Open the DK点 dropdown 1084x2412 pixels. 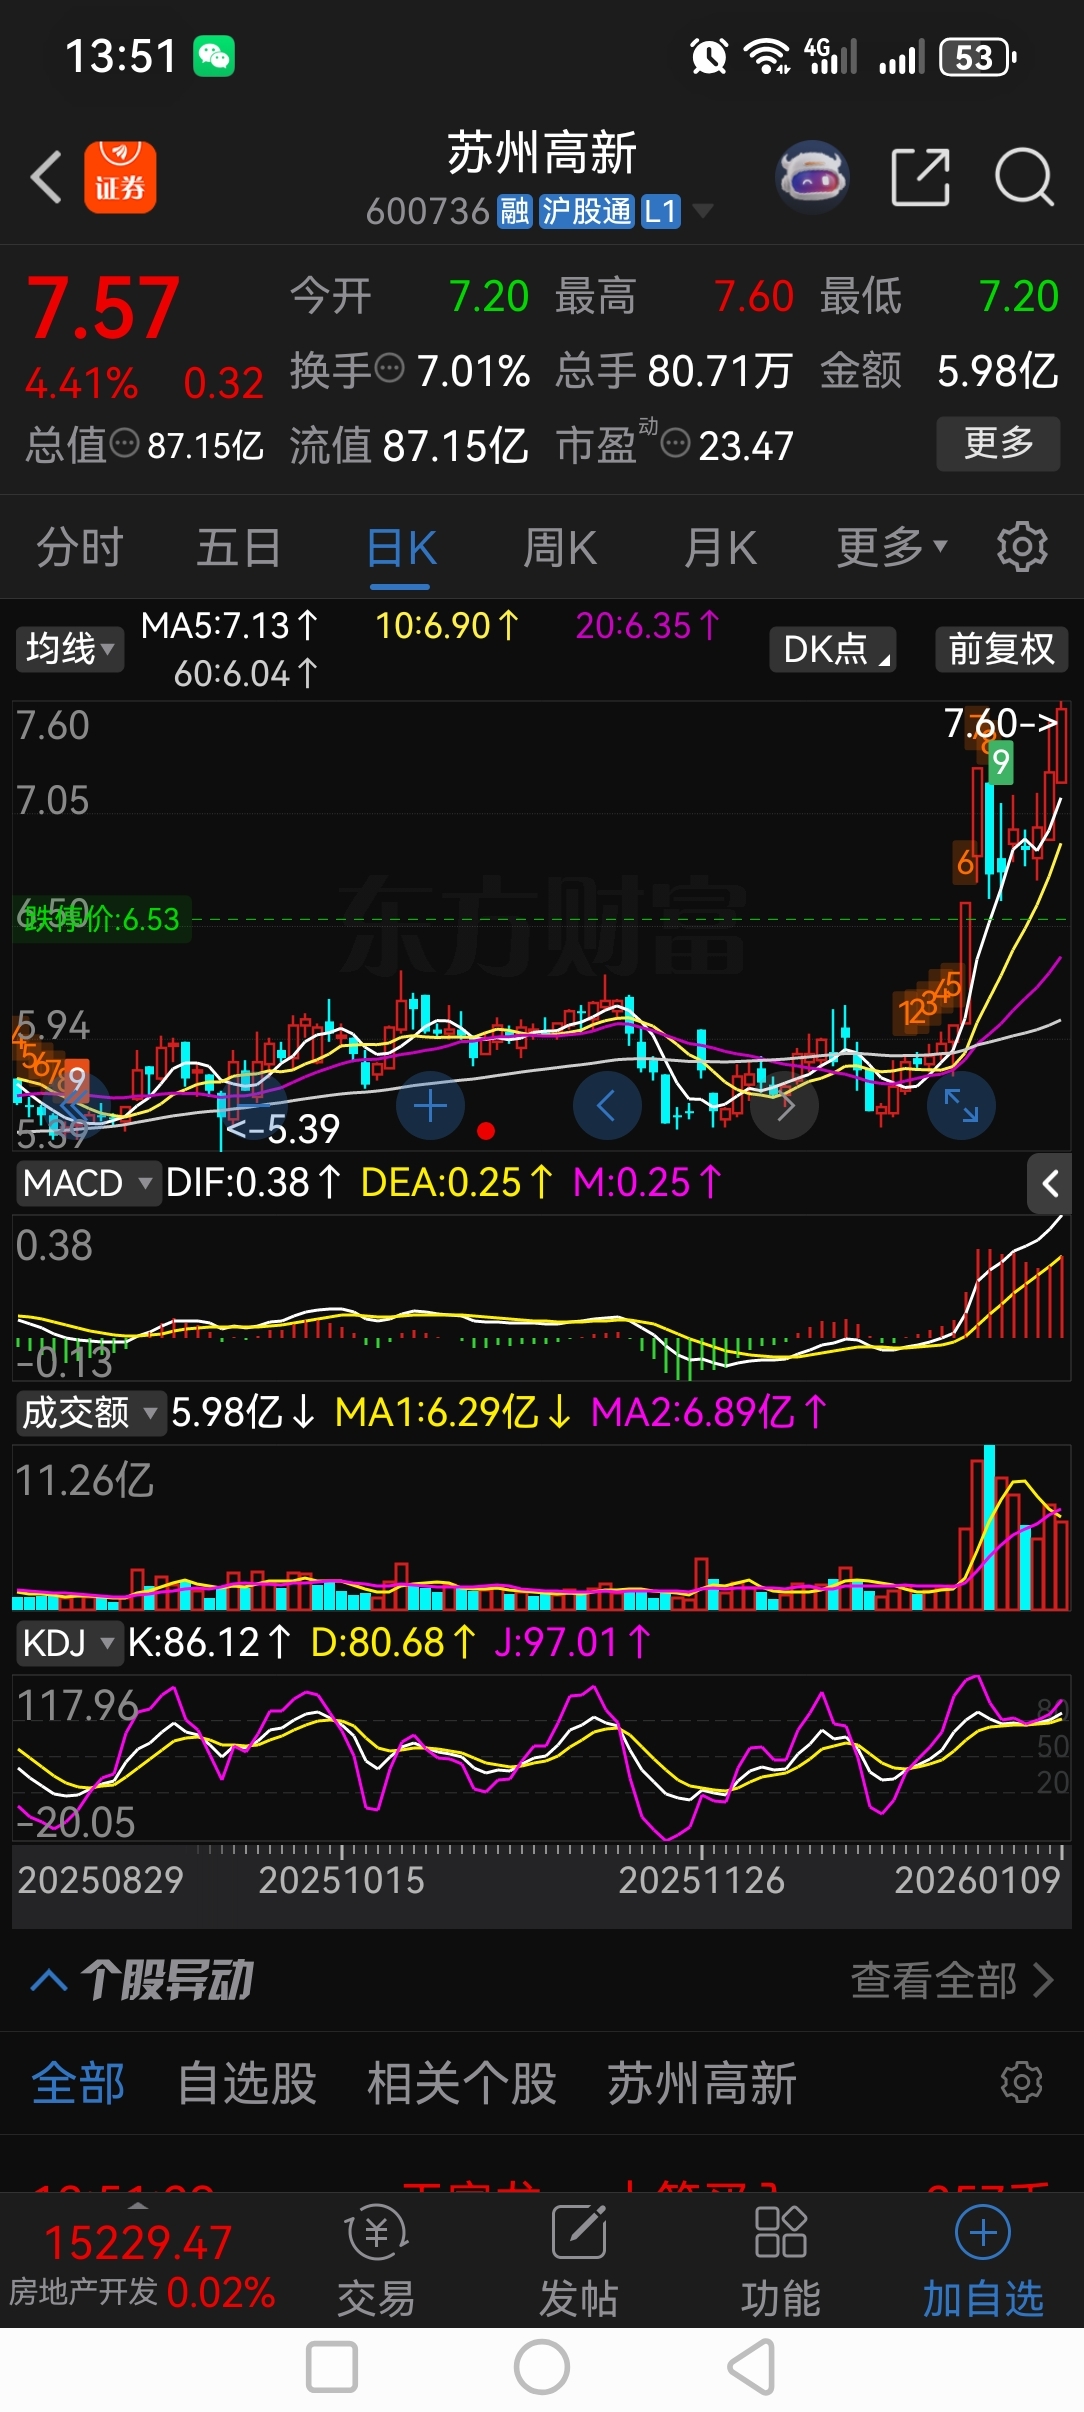tap(834, 649)
